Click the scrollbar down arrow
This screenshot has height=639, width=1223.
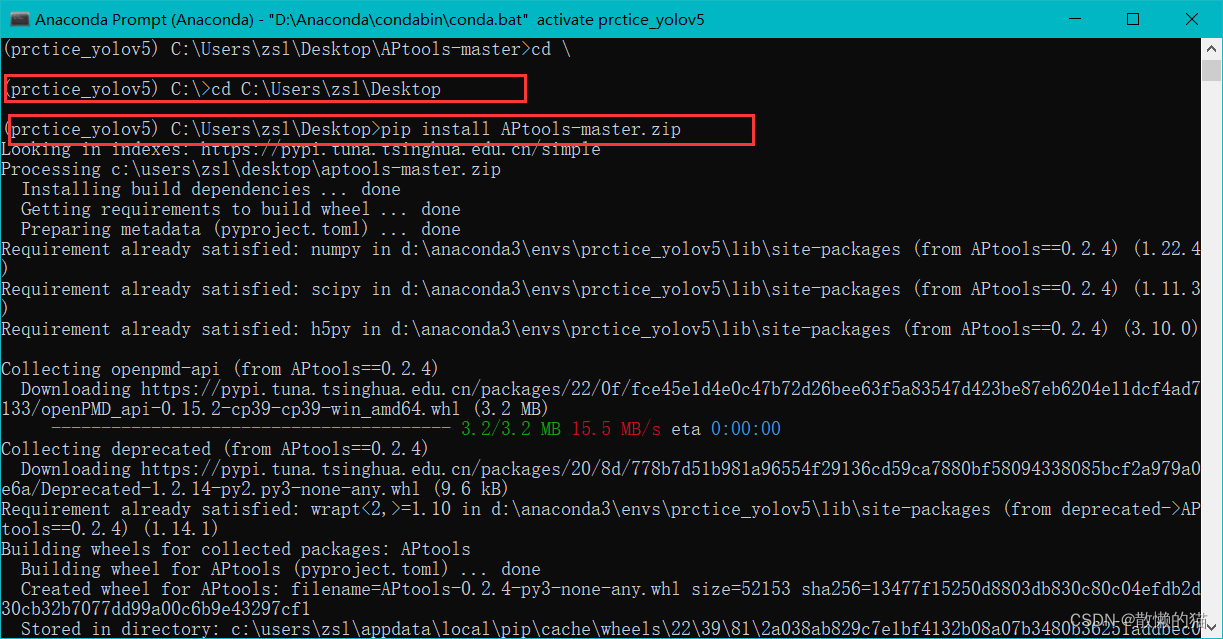tap(1210, 628)
